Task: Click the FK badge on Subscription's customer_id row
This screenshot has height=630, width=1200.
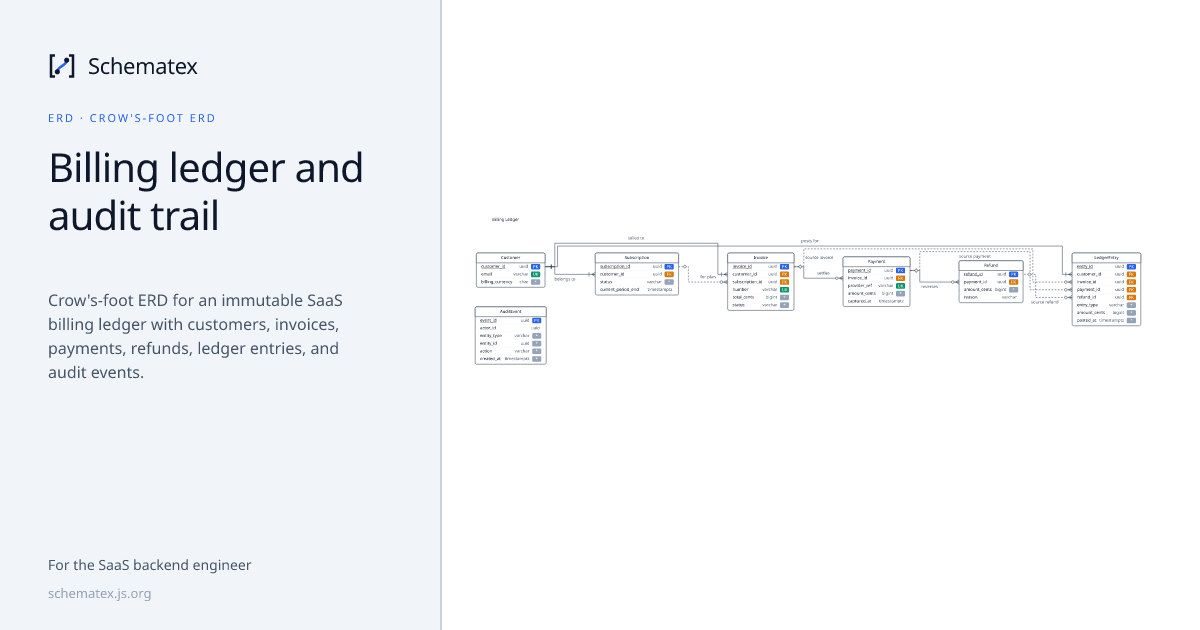Action: (x=669, y=274)
